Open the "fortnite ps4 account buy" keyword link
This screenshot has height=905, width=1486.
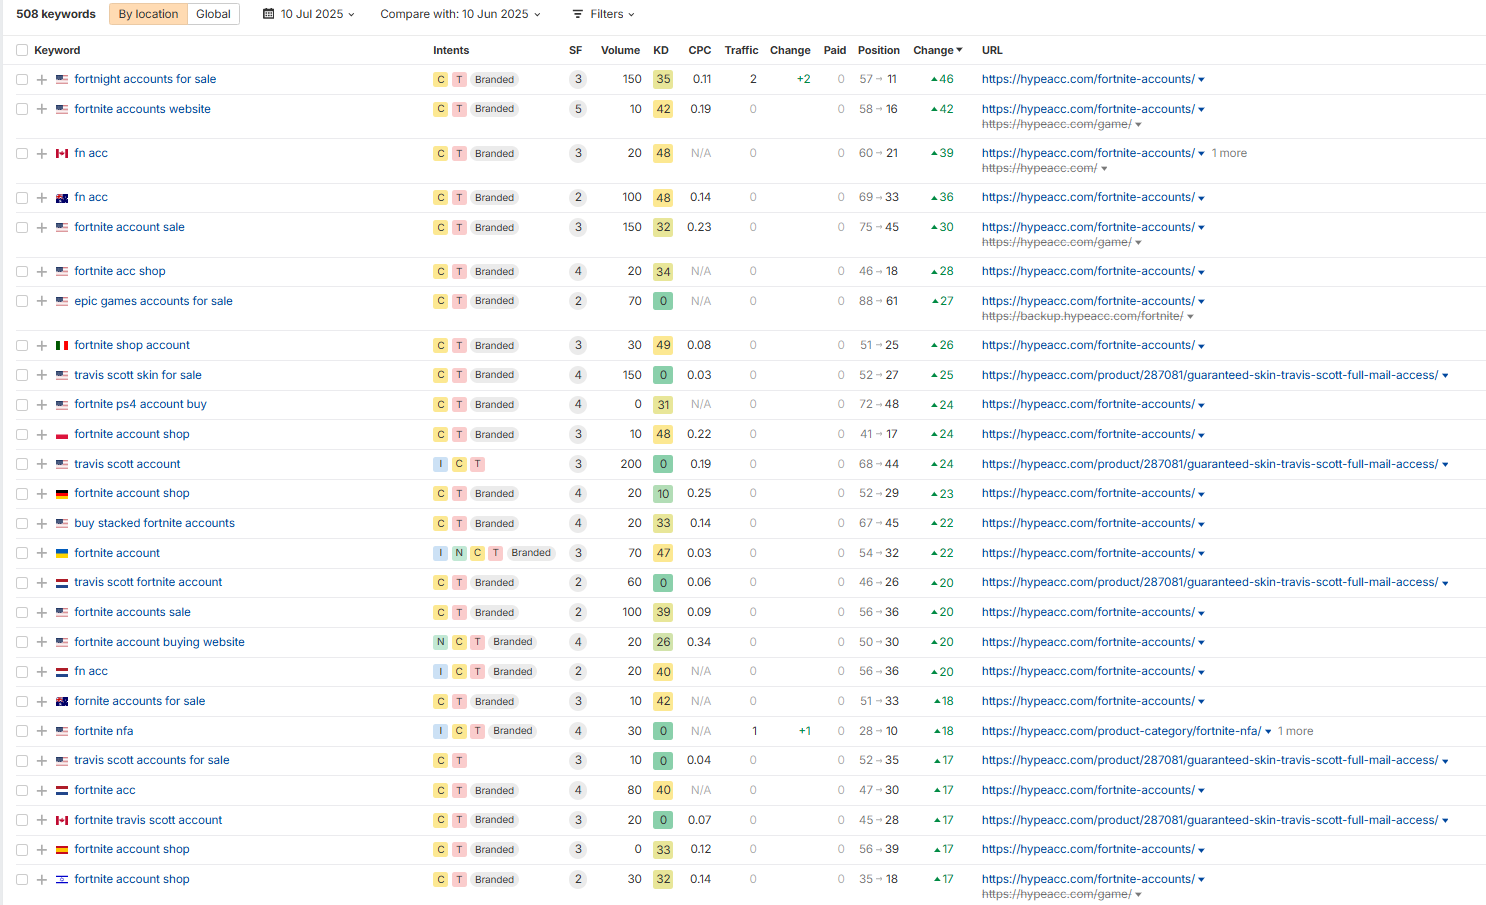point(140,404)
